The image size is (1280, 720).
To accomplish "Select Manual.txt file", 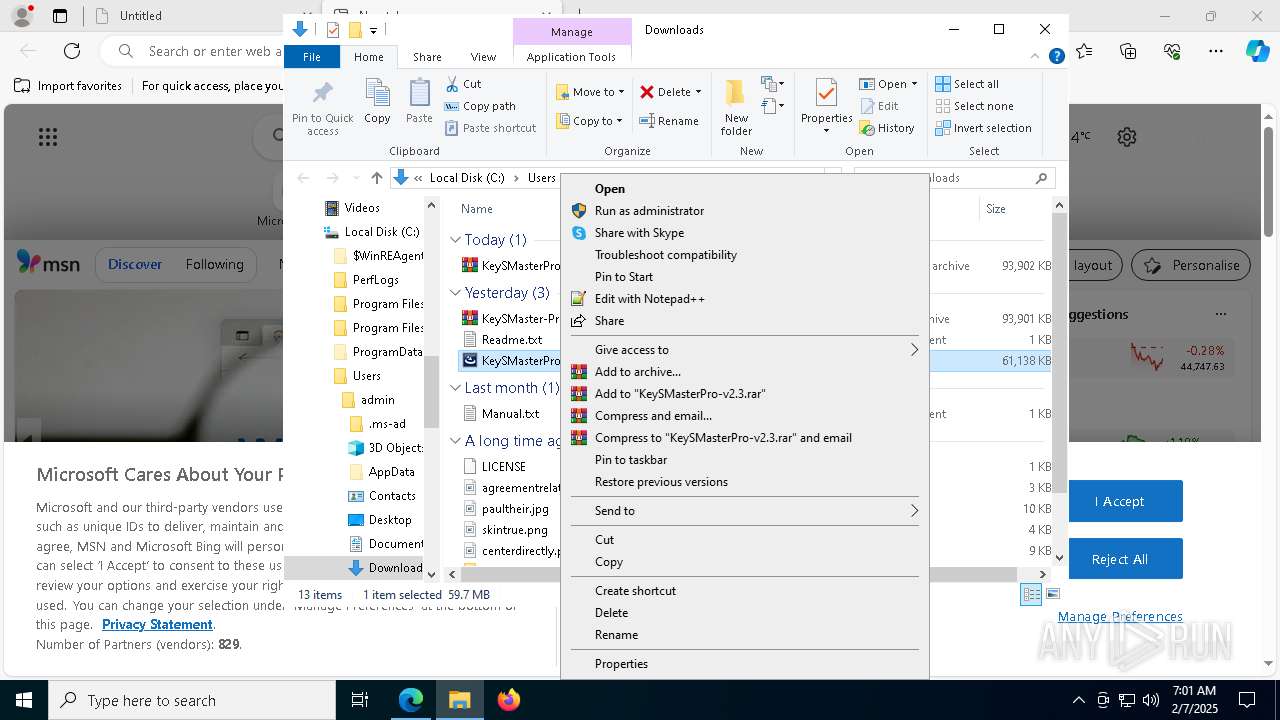I will pyautogui.click(x=510, y=414).
